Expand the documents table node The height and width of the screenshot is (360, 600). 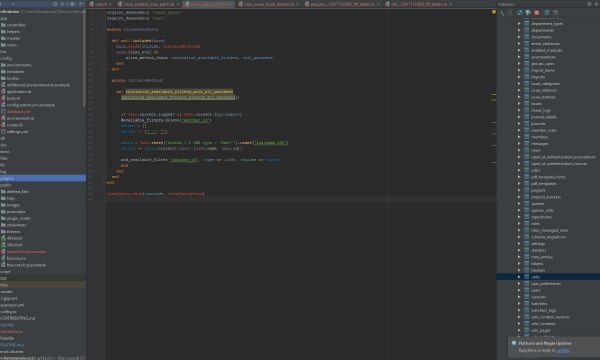(519, 37)
